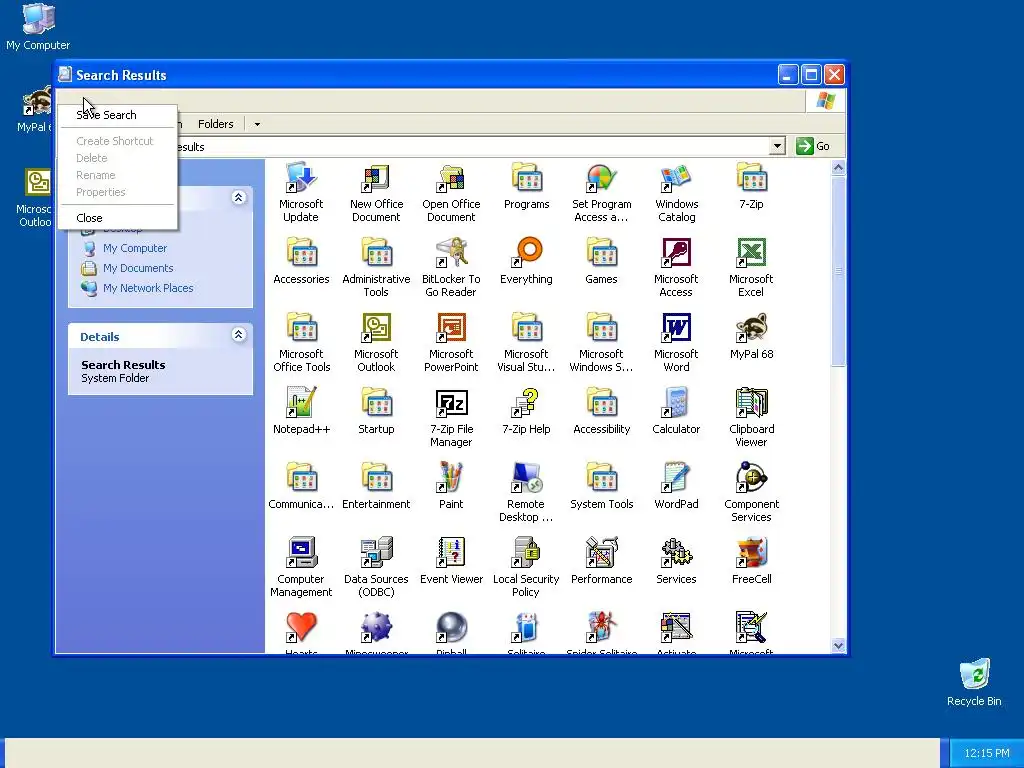This screenshot has width=1024, height=768.
Task: Select the Remote Desktop Connection icon
Action: point(526,493)
